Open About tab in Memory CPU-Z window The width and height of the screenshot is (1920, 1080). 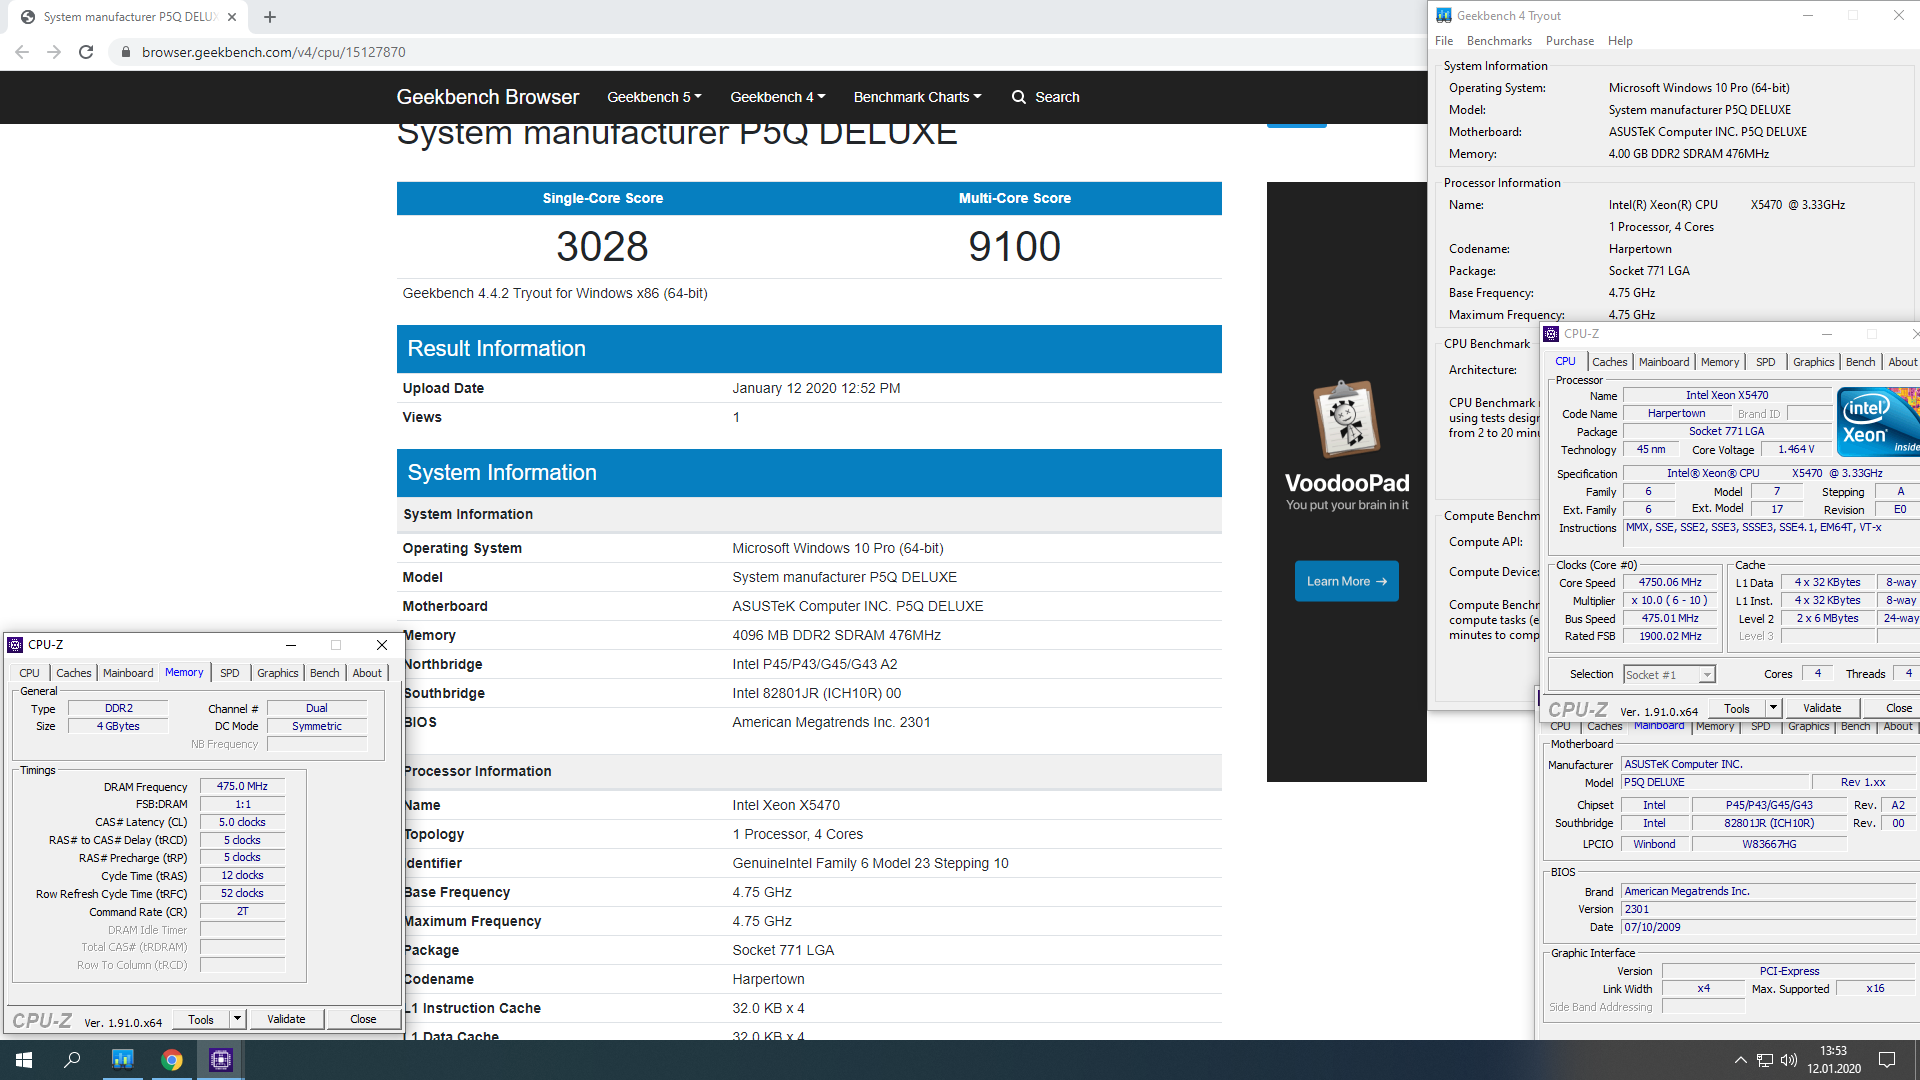pos(367,673)
